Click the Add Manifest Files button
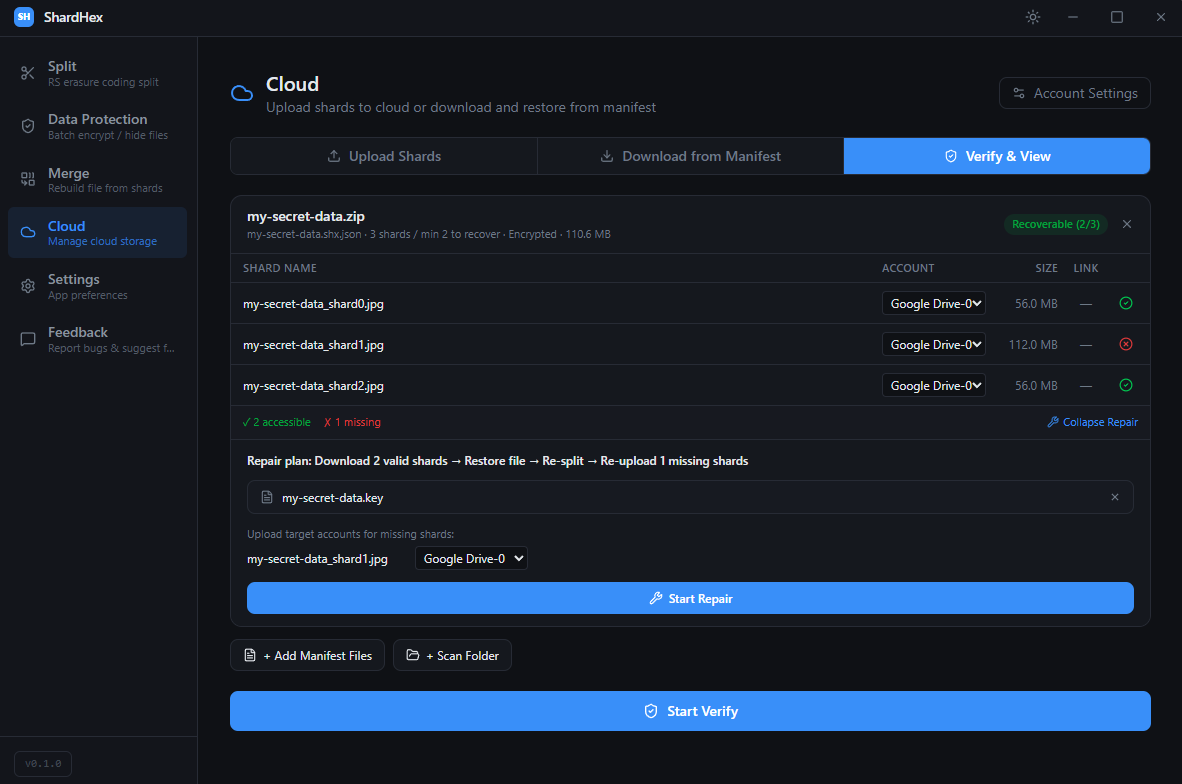The width and height of the screenshot is (1182, 784). tap(307, 656)
